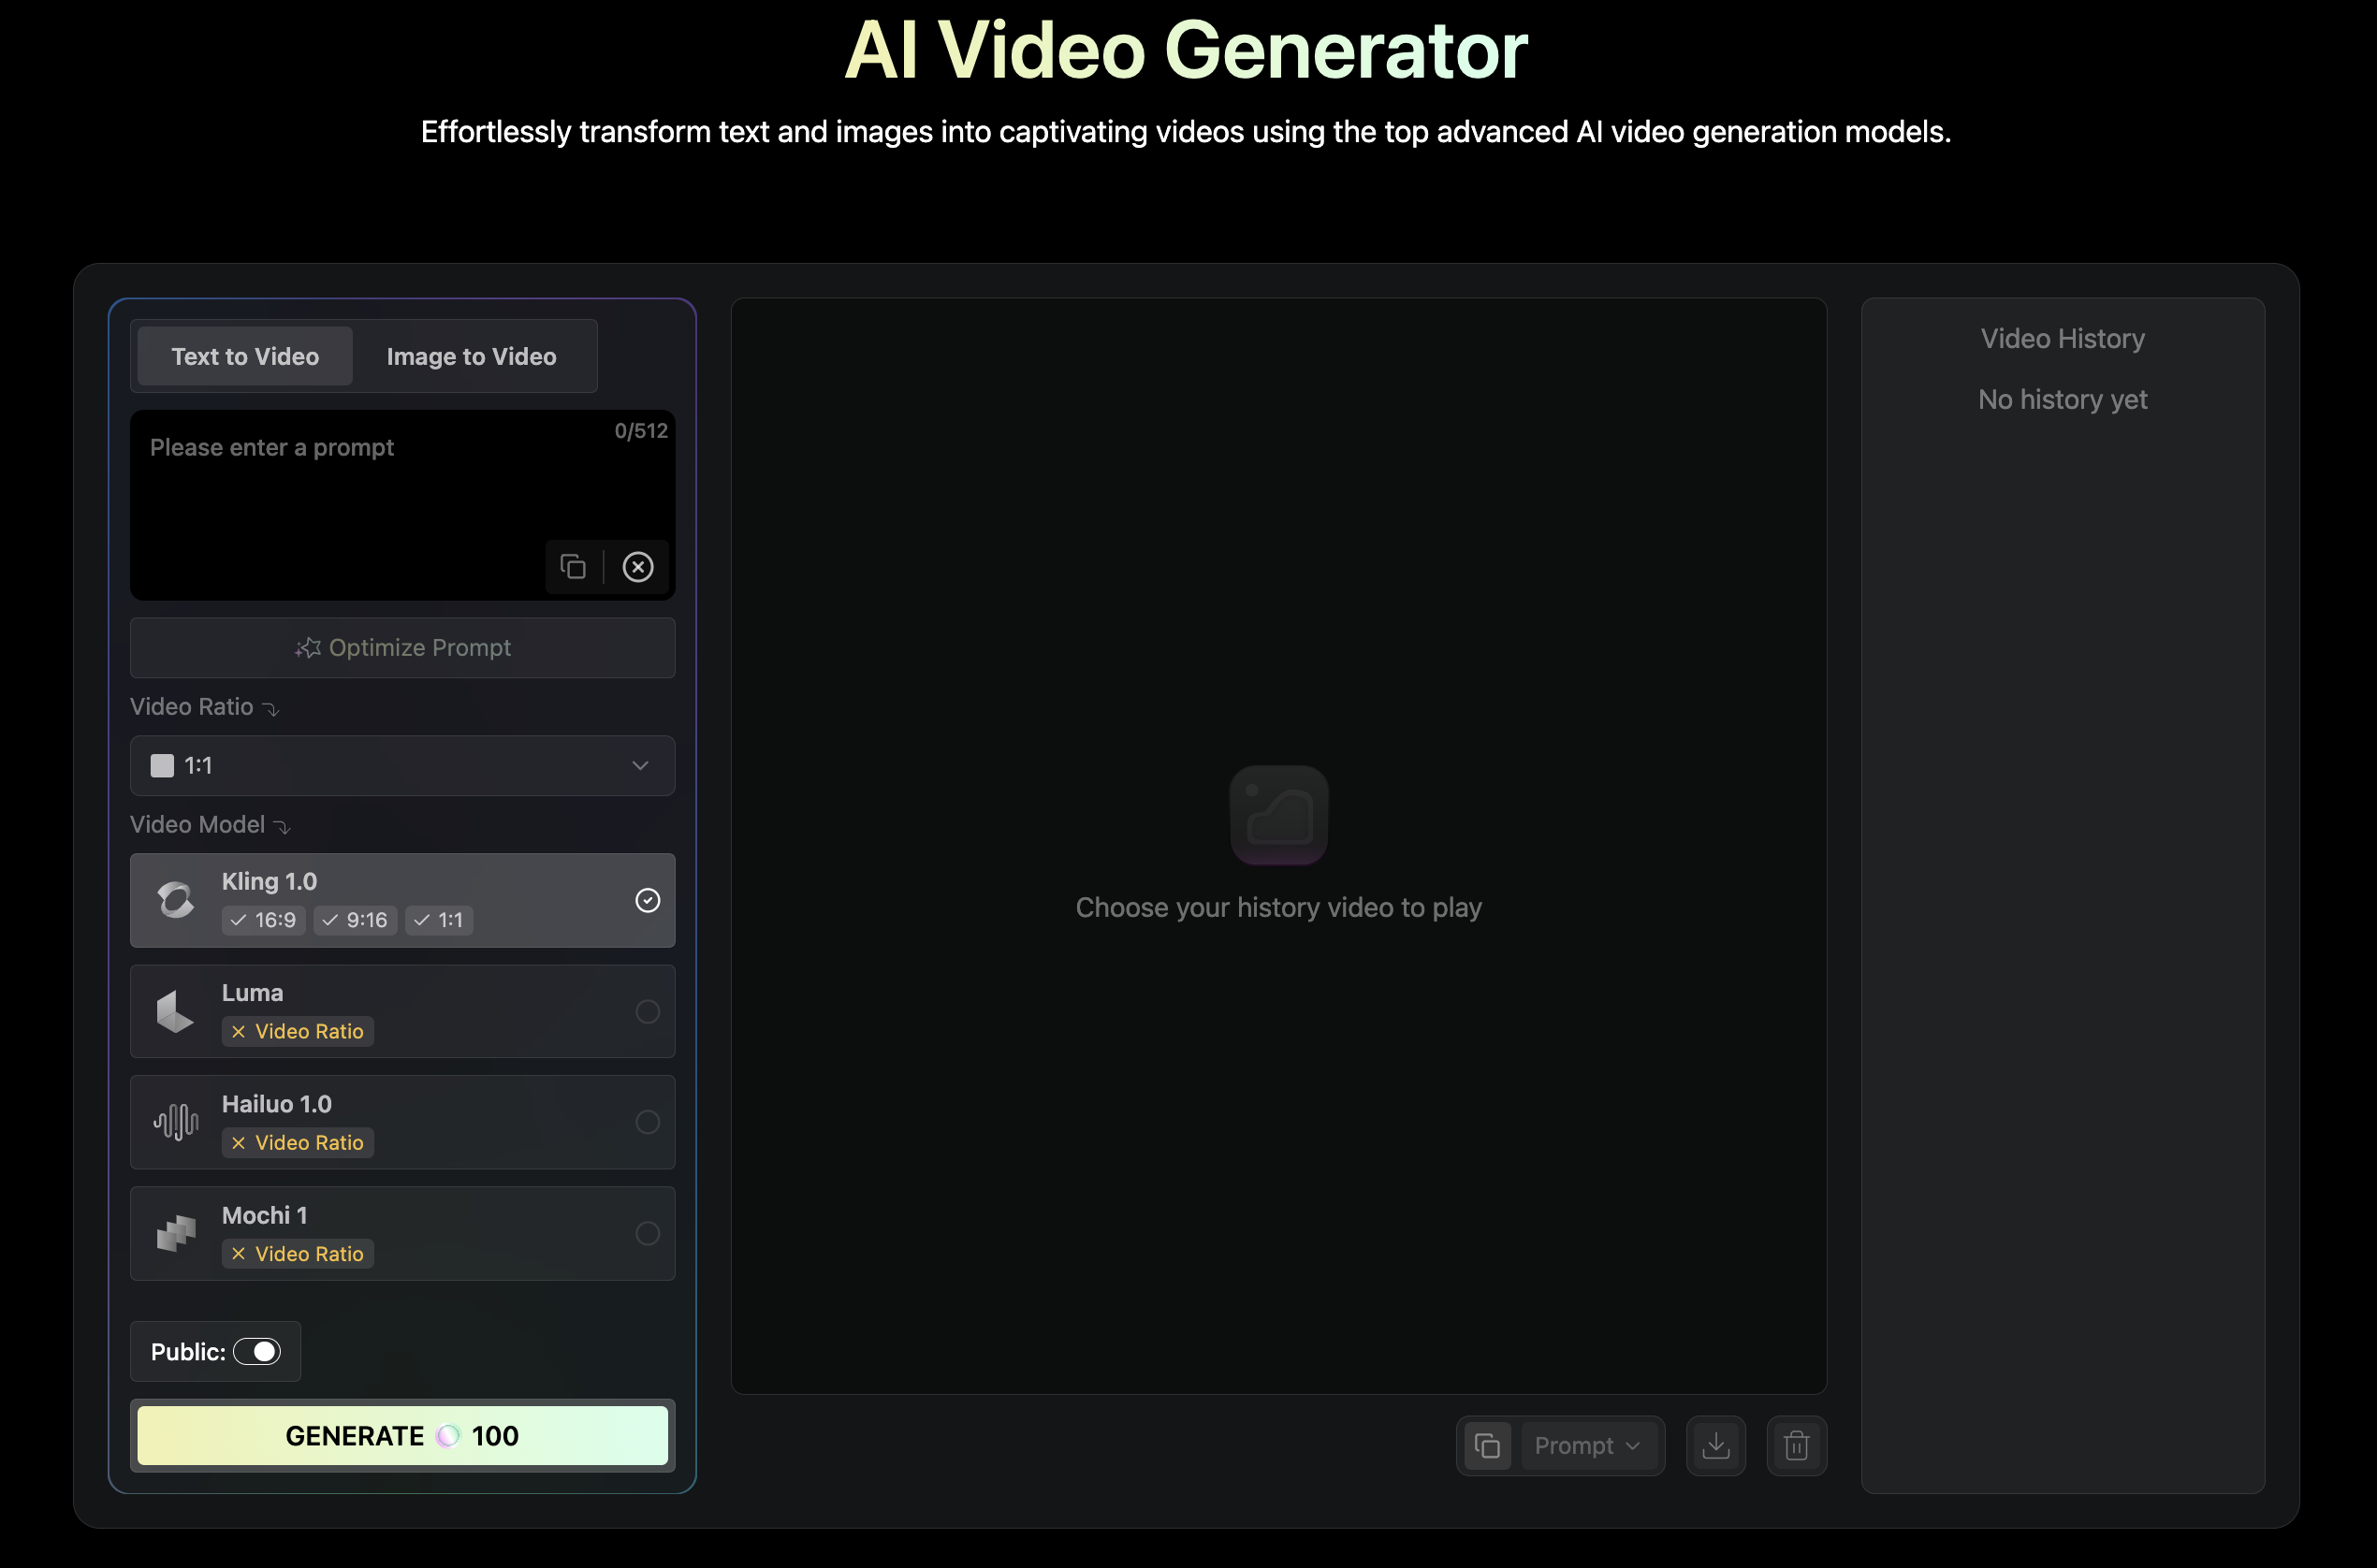The image size is (2377, 1568).
Task: Click the Hailuo 1.0 waveform icon
Action: 176,1122
